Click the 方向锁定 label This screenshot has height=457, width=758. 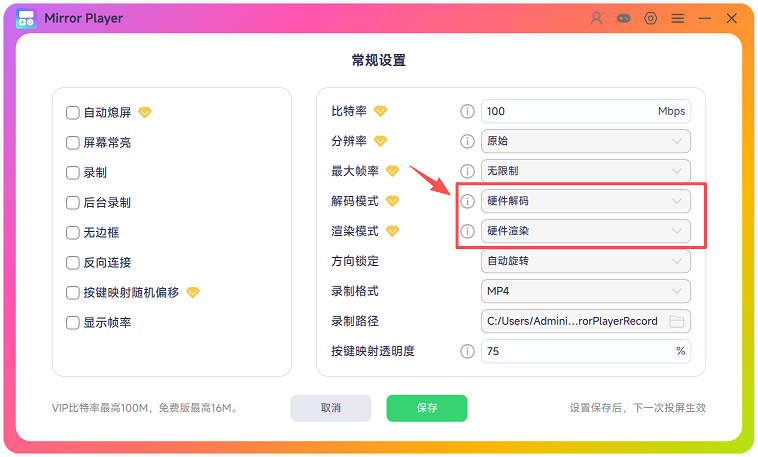(x=355, y=261)
